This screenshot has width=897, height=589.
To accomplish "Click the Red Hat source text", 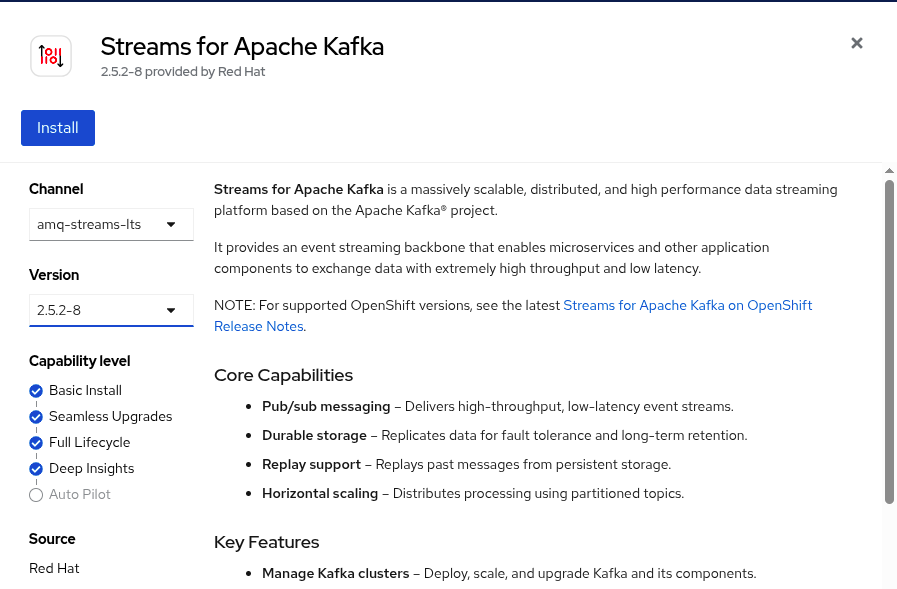I will click(x=54, y=568).
